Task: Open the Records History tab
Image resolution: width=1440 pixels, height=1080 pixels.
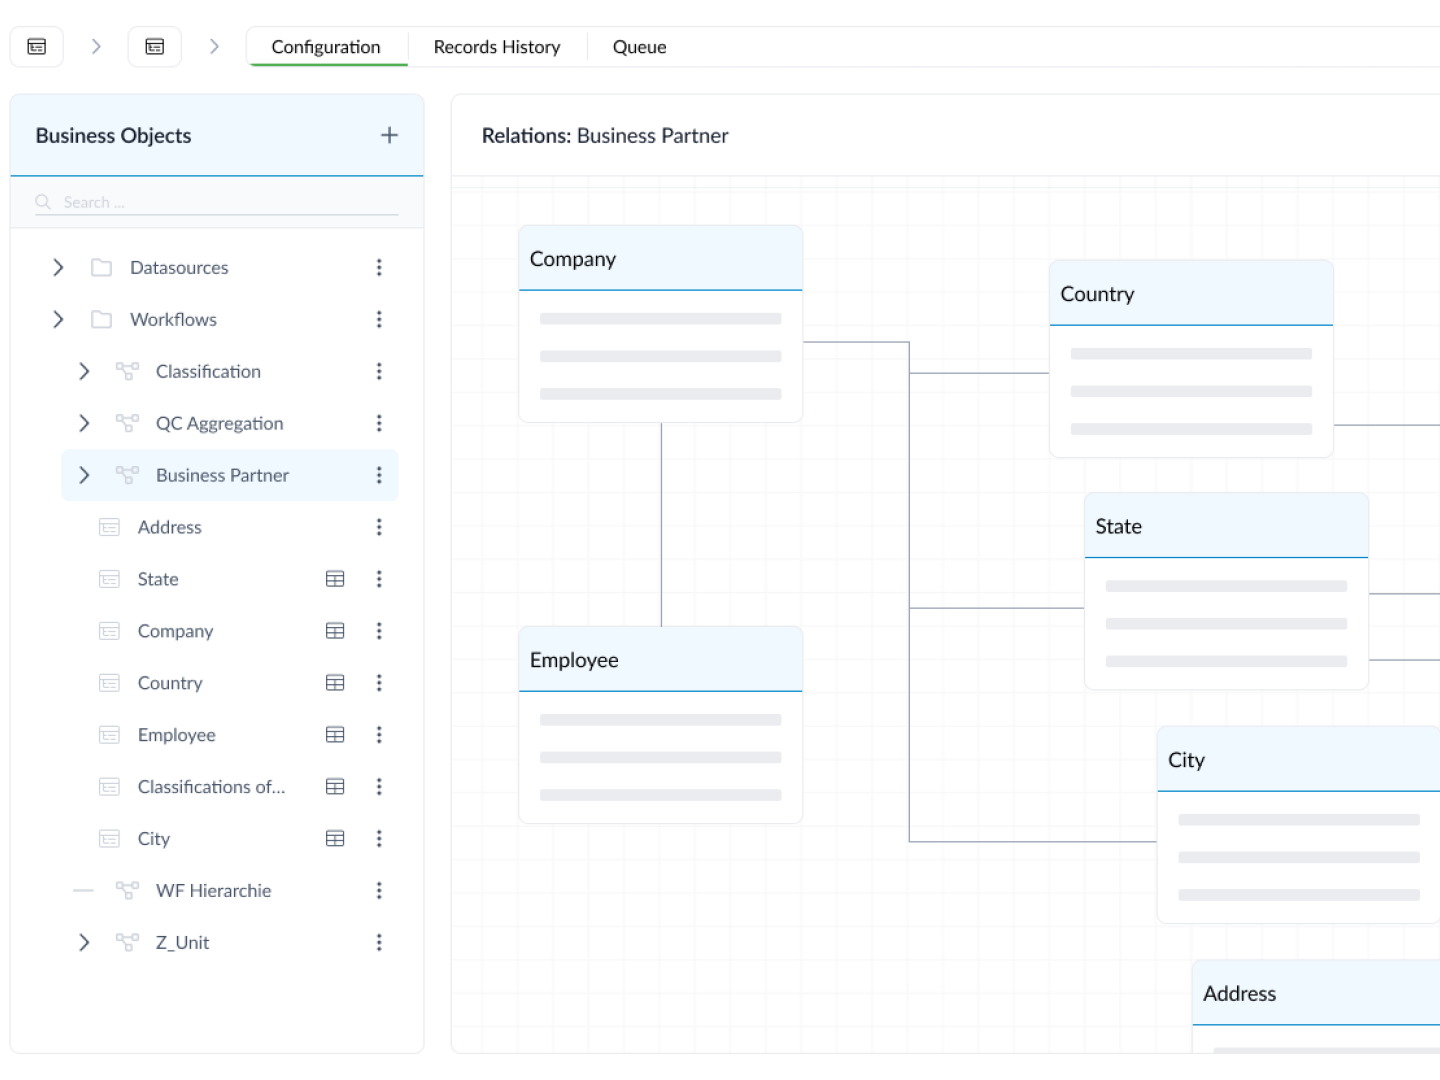Action: pos(497,47)
